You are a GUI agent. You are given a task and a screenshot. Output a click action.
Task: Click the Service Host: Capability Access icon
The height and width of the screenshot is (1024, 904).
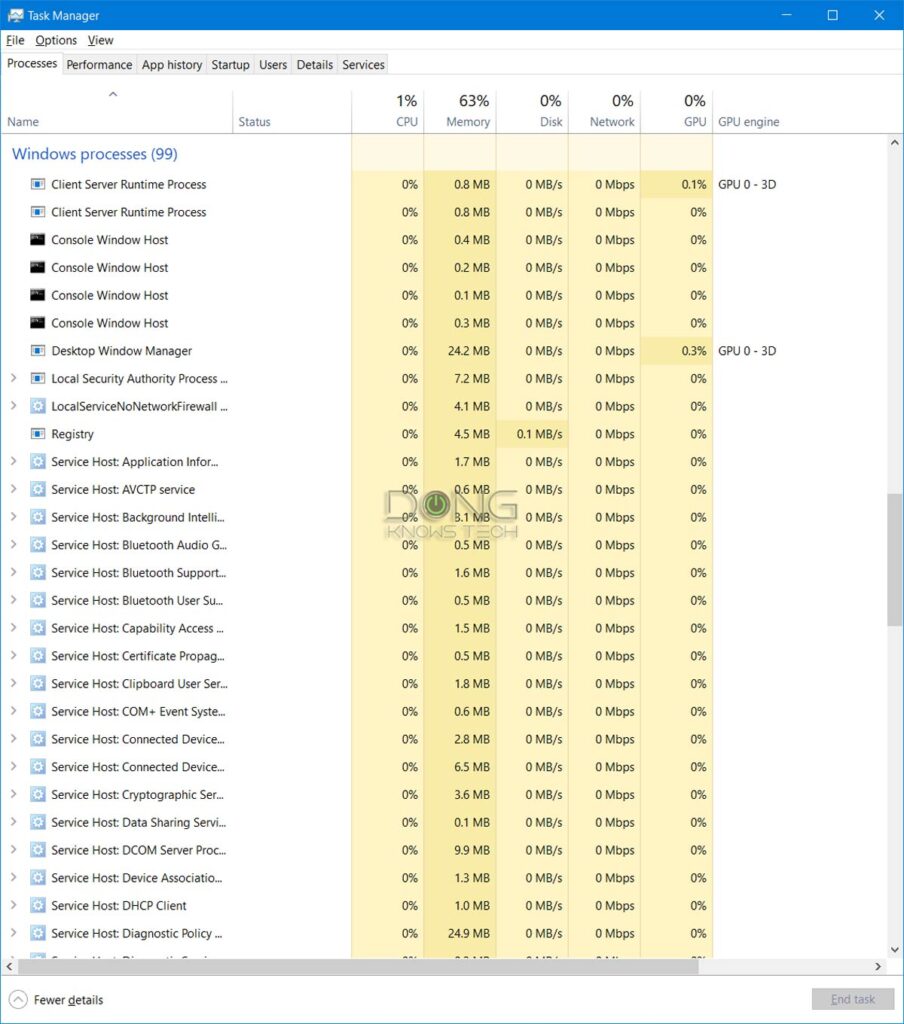click(38, 628)
